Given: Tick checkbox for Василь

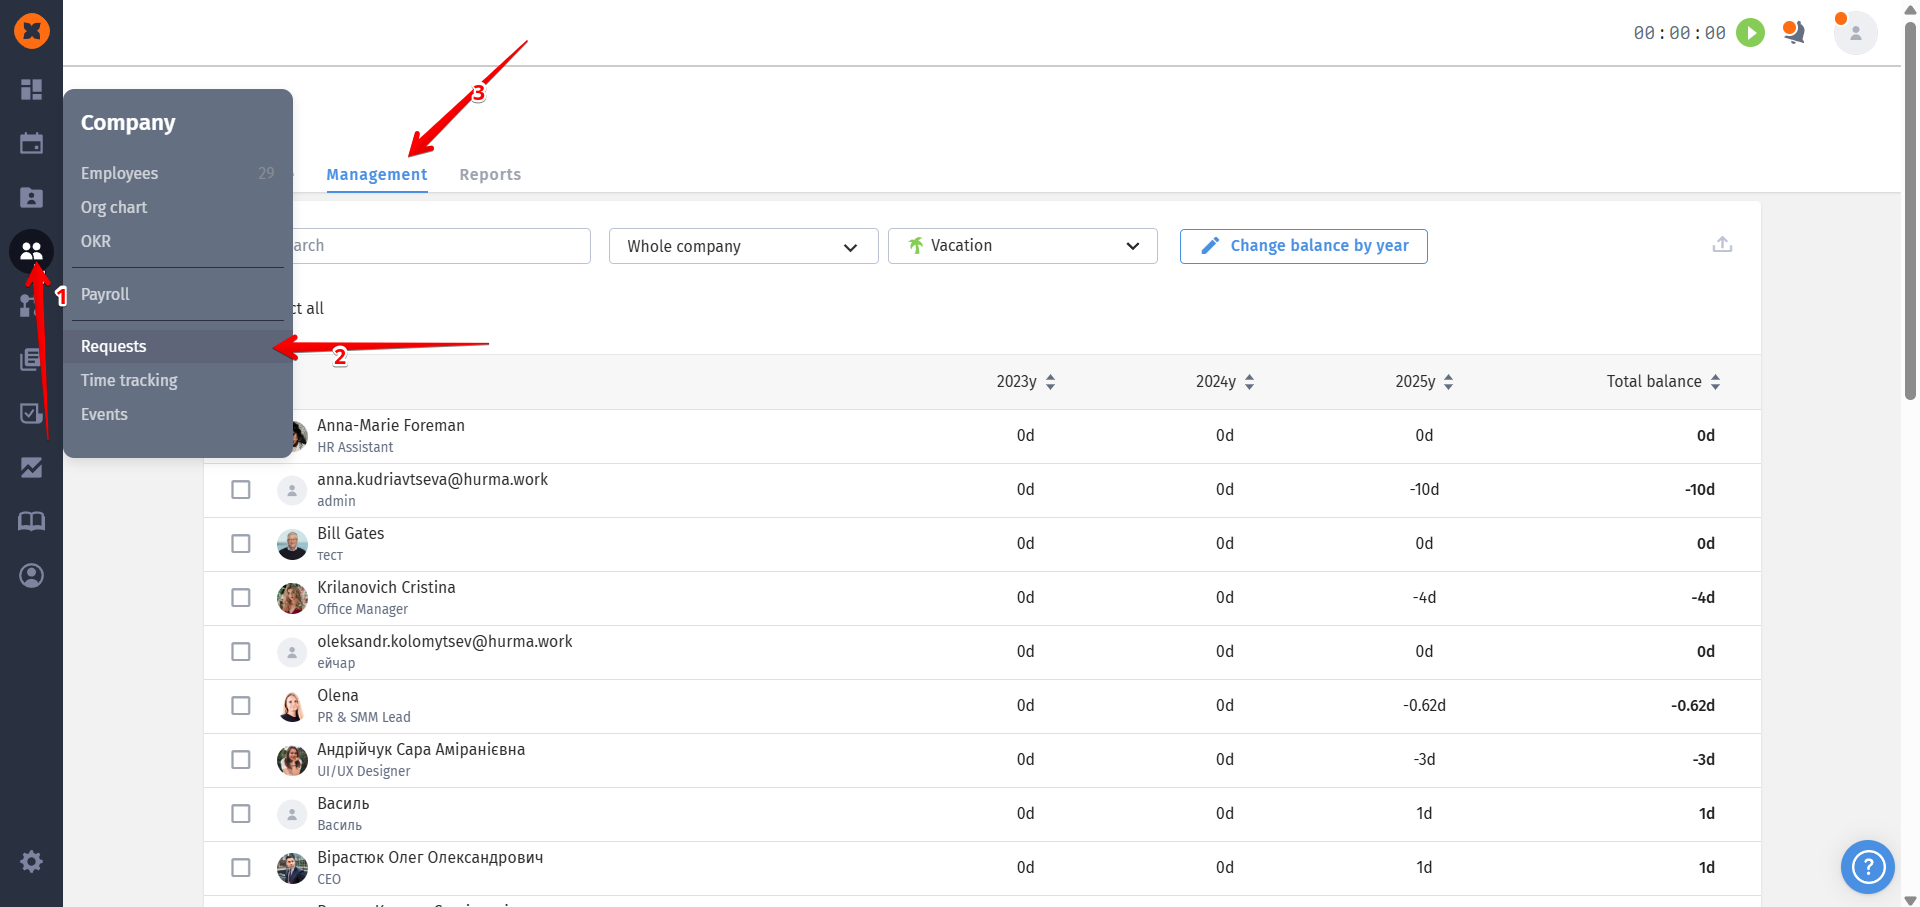Looking at the screenshot, I should point(241,814).
